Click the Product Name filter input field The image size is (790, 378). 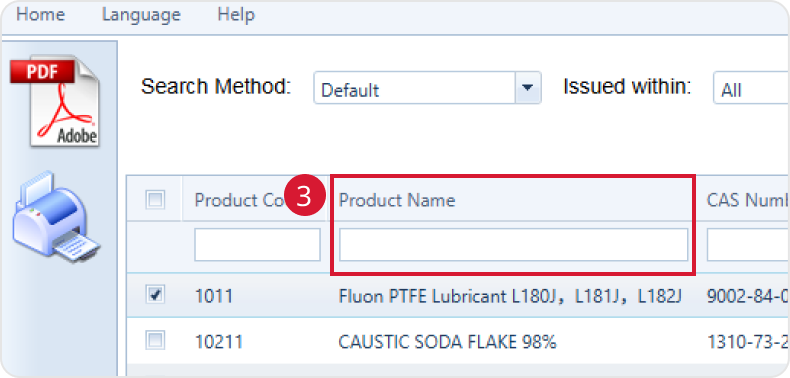pyautogui.click(x=513, y=244)
